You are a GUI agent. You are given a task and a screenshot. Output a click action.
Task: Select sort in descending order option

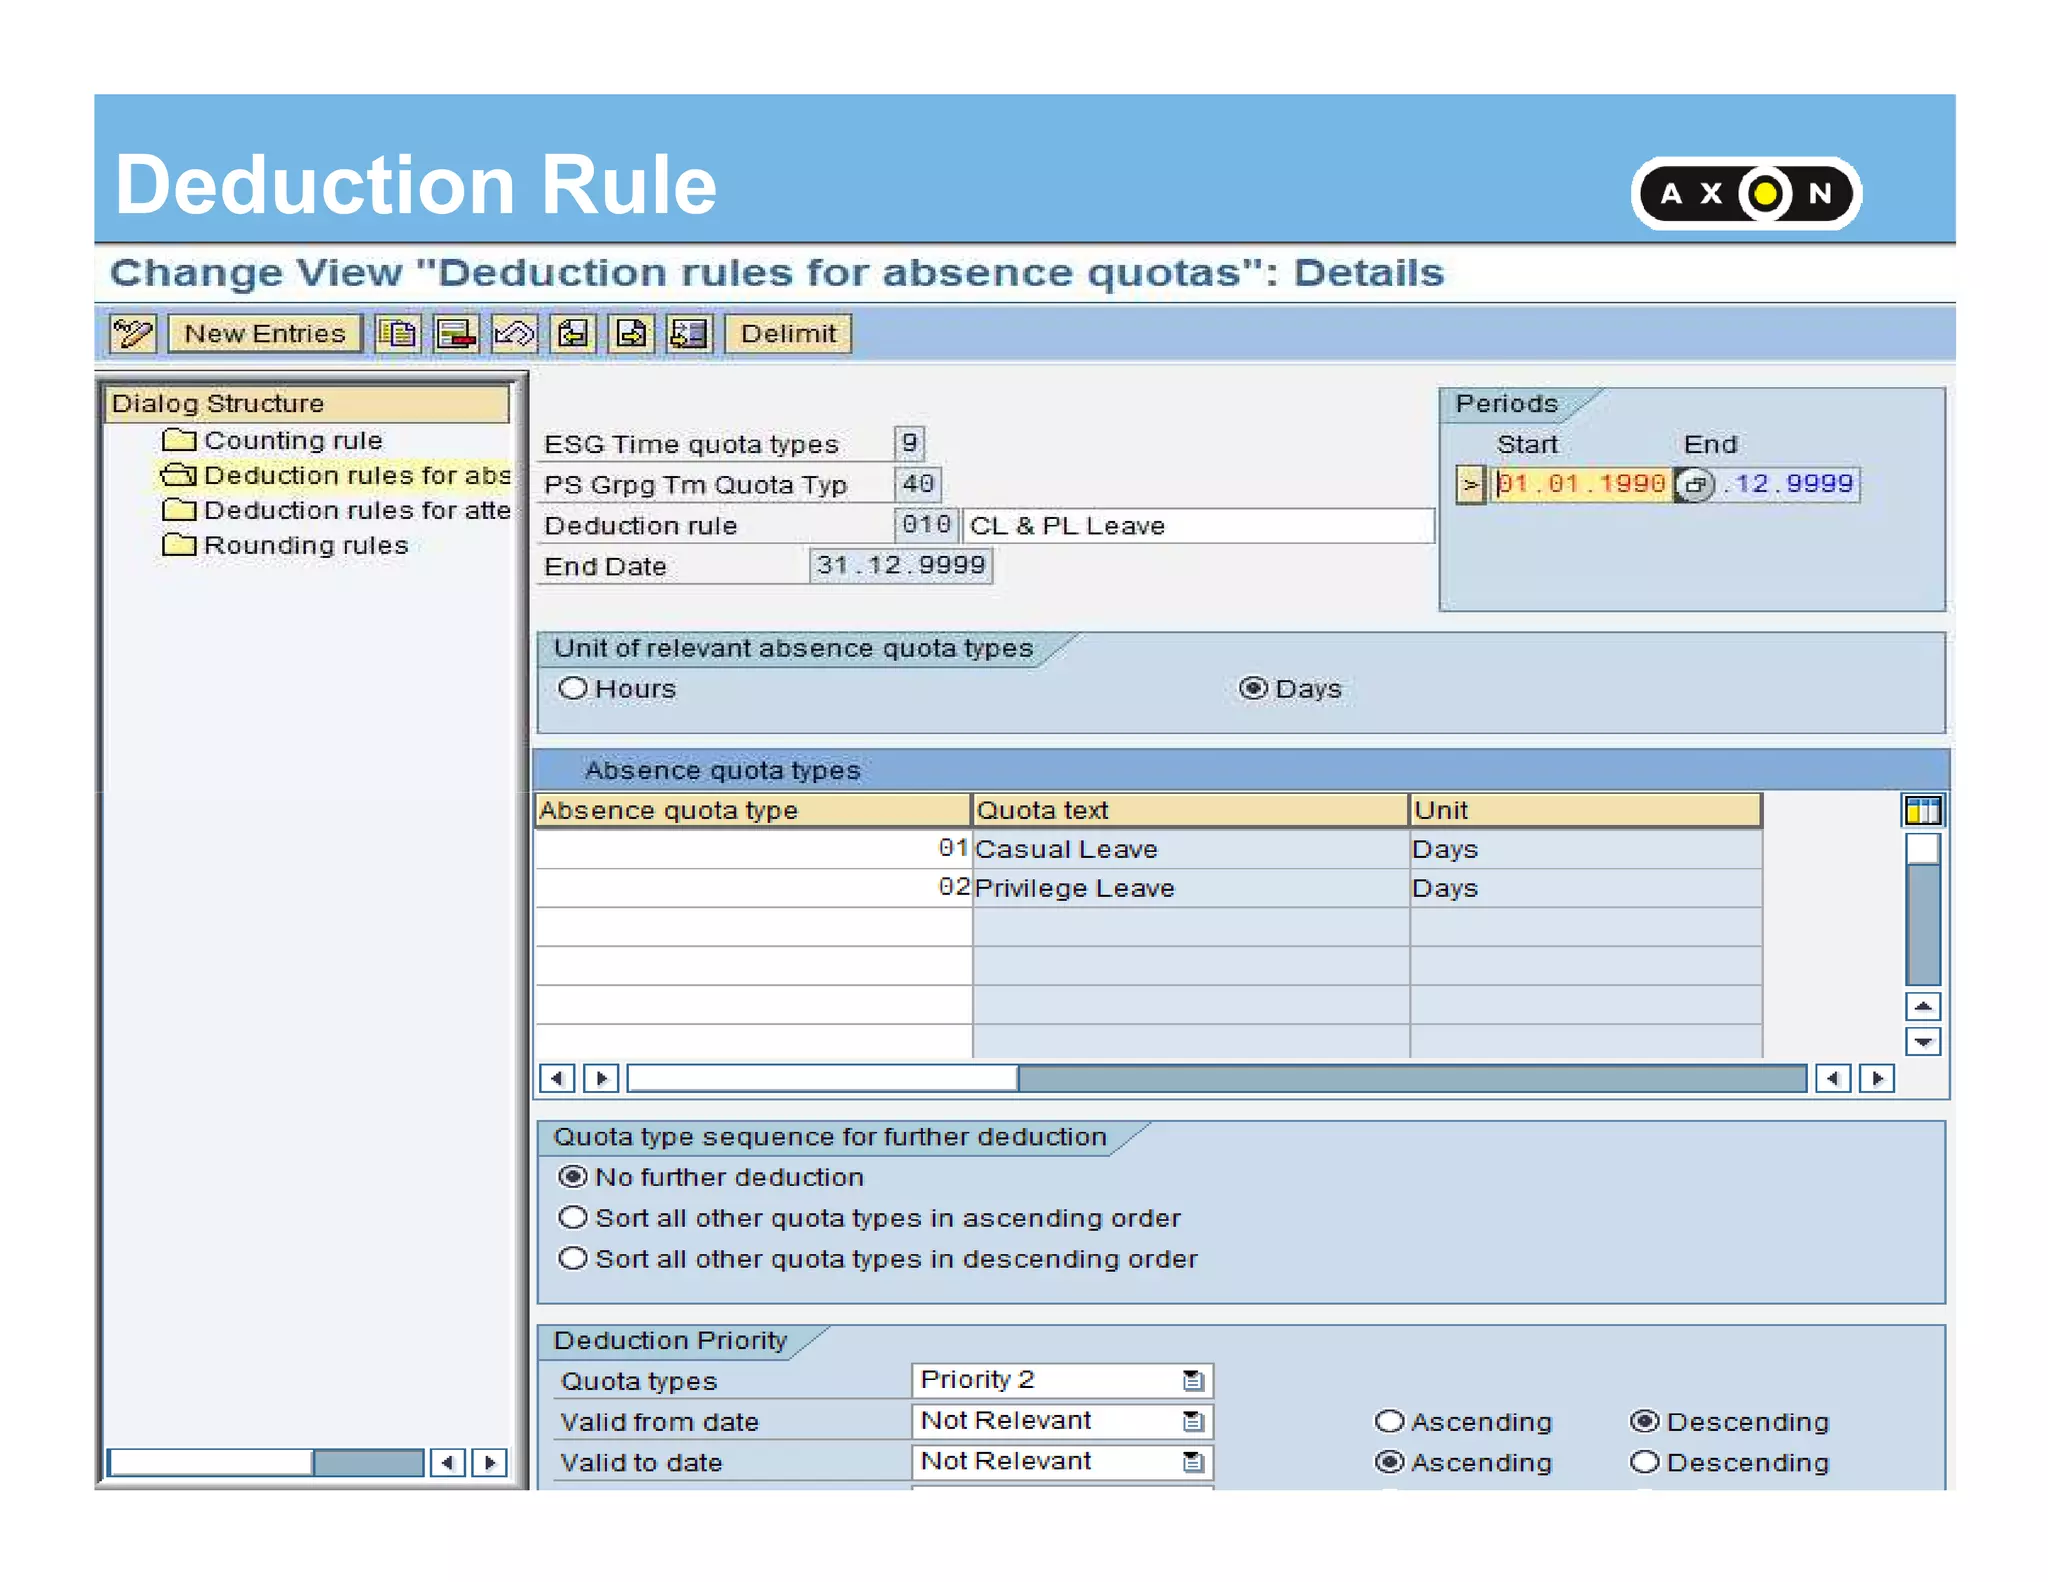pos(573,1258)
